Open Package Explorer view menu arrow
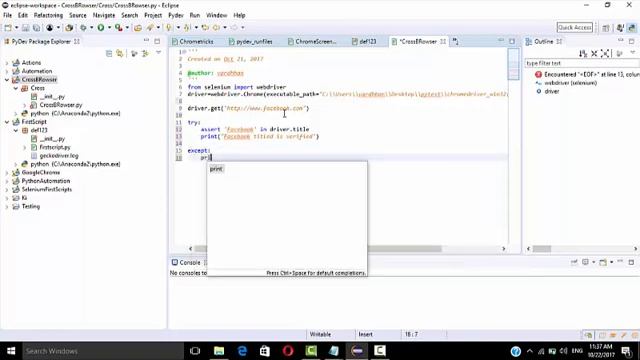The width and height of the screenshot is (640, 360). coord(158,53)
